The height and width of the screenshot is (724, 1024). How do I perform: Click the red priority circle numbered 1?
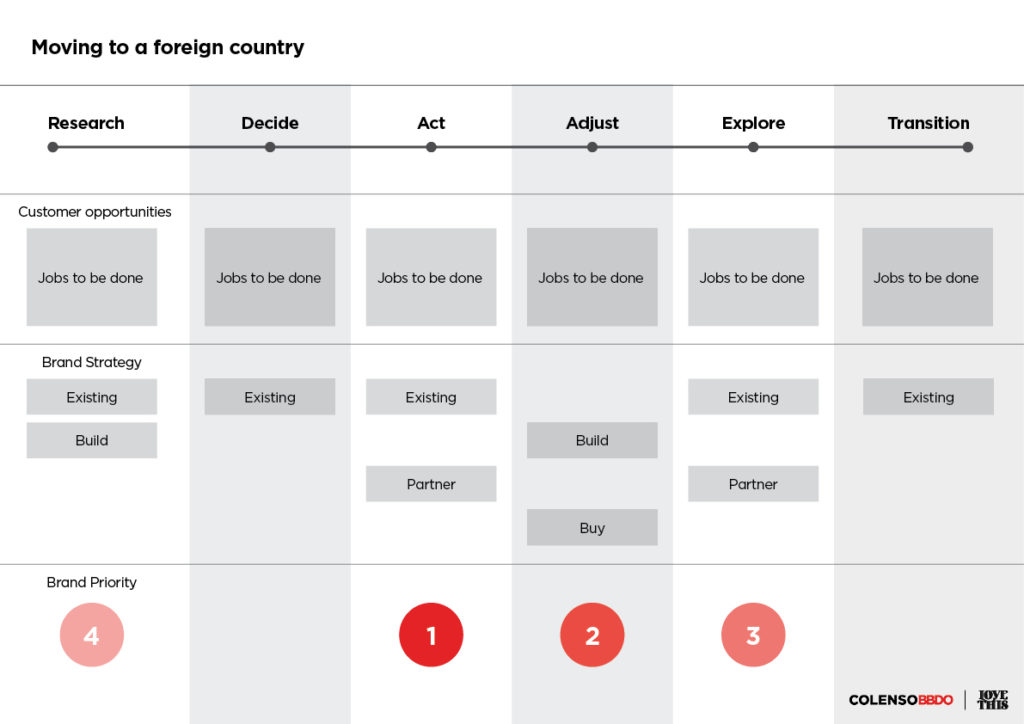(x=431, y=635)
